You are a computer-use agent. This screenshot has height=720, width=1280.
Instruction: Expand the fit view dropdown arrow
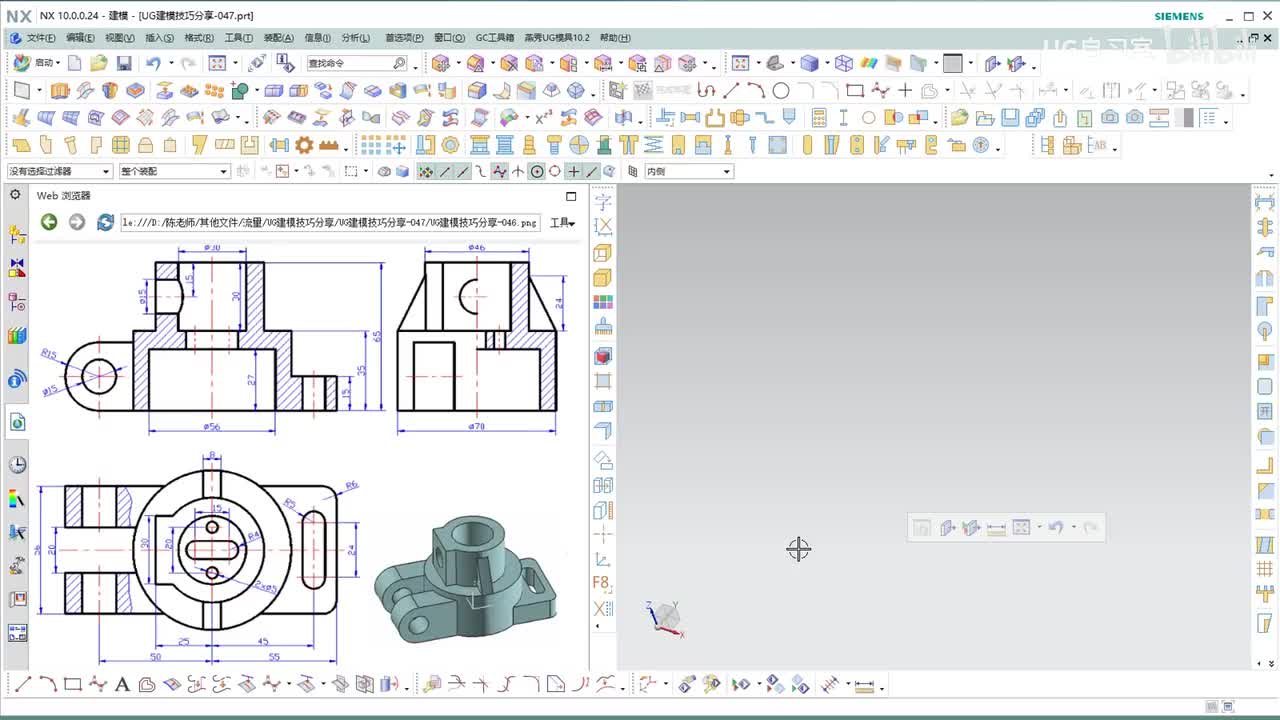point(234,63)
